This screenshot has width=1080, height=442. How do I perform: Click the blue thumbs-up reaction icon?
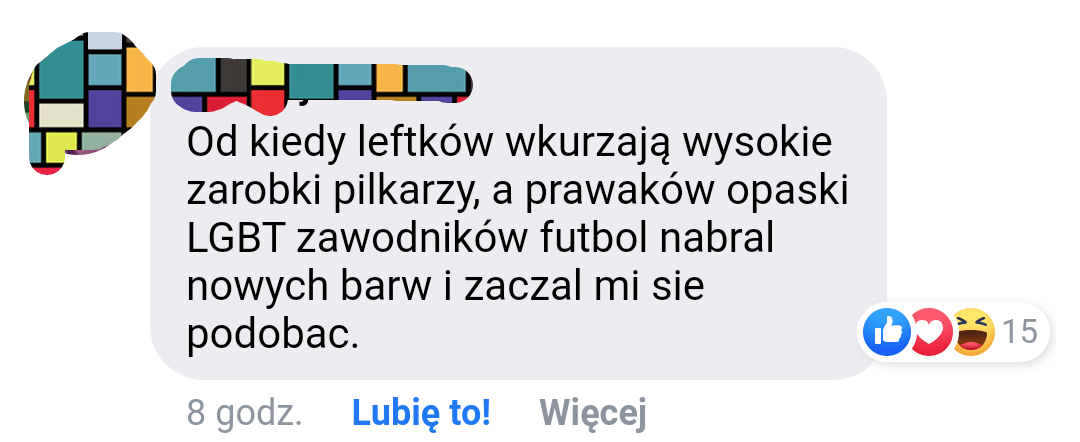[886, 332]
